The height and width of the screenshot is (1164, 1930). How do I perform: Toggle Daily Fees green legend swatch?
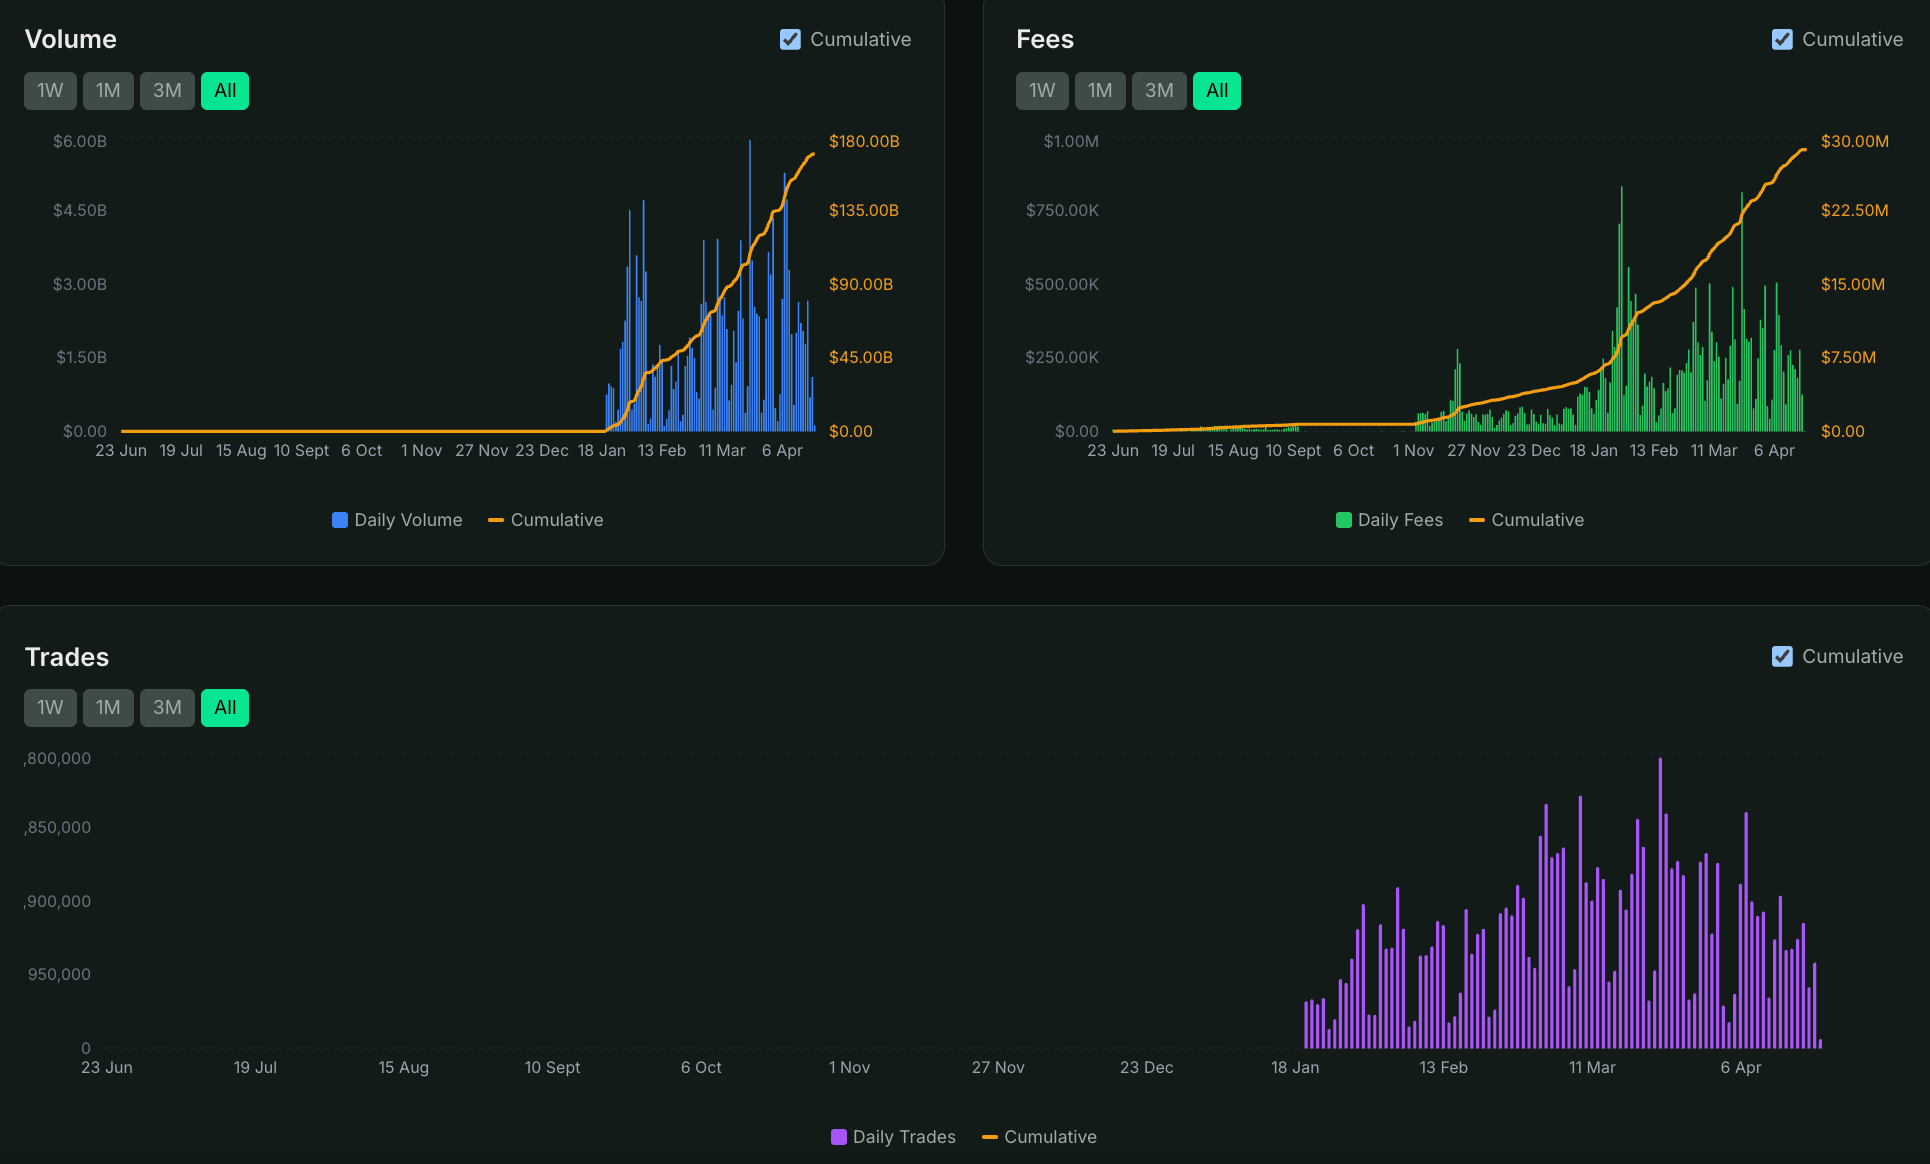(x=1344, y=520)
